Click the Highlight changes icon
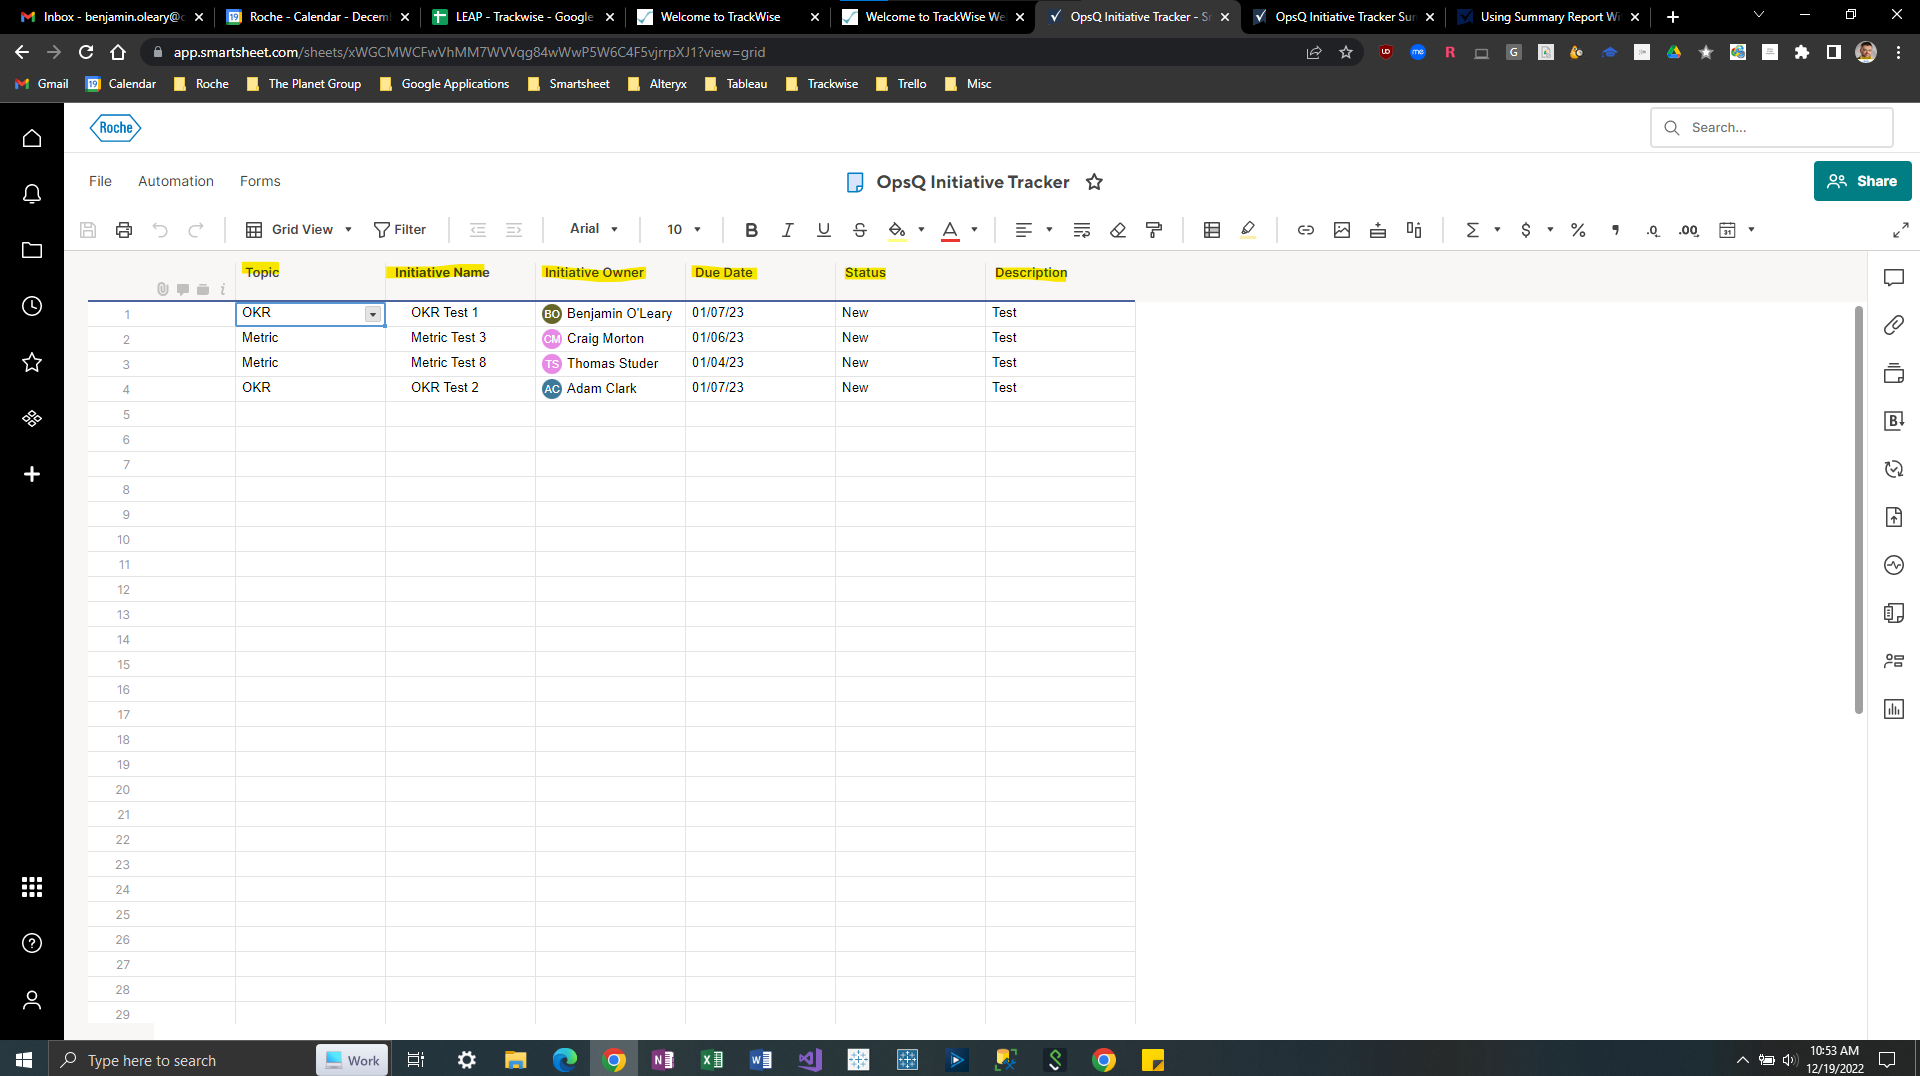1920x1076 pixels. pos(1248,230)
